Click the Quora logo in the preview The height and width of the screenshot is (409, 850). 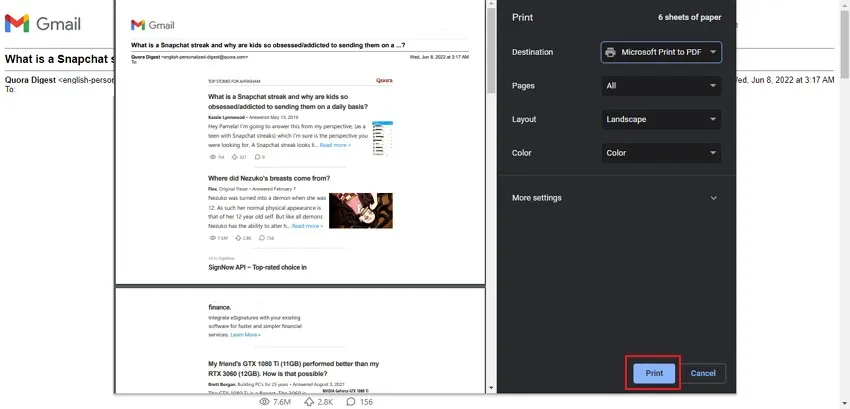(x=384, y=79)
